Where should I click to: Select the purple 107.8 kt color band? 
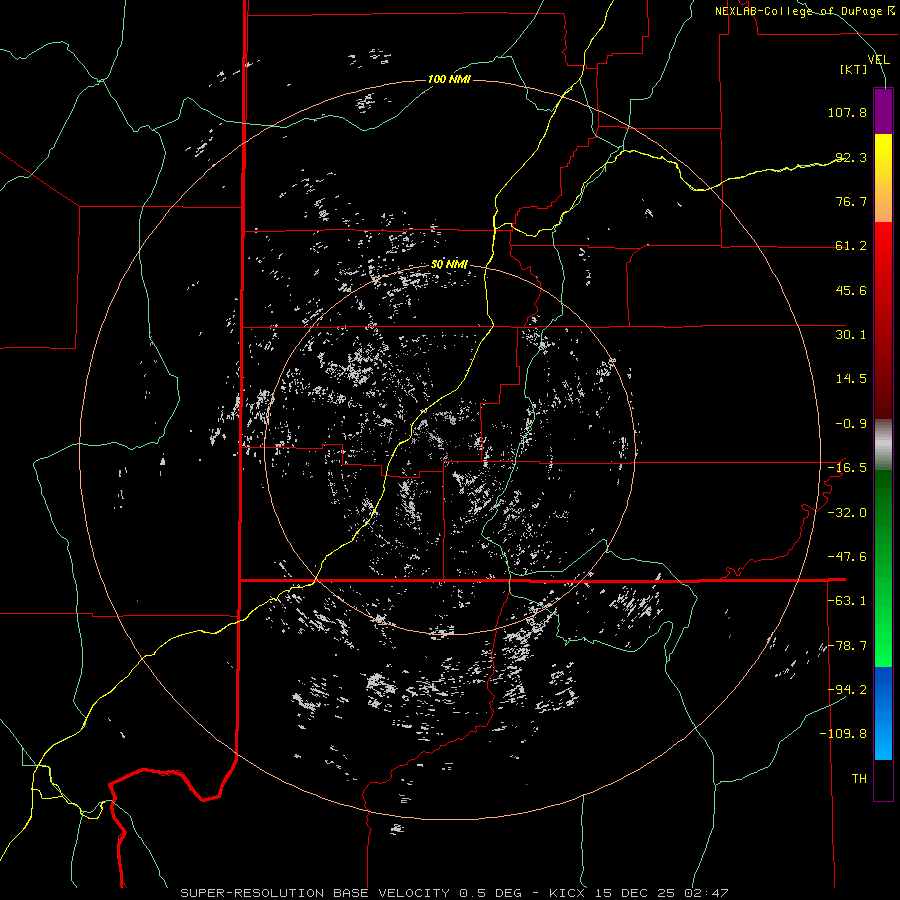tap(883, 111)
